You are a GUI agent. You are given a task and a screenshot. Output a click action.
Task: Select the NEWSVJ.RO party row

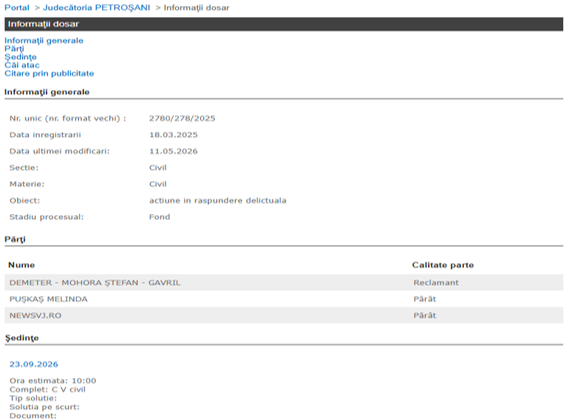click(x=284, y=316)
